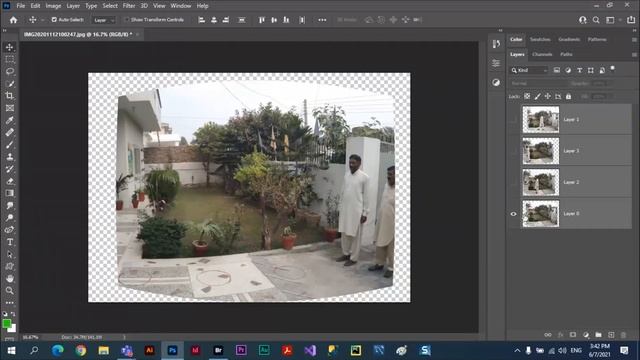Click Align left edges icon in options bar
Image resolution: width=640 pixels, height=360 pixels.
pyautogui.click(x=202, y=20)
